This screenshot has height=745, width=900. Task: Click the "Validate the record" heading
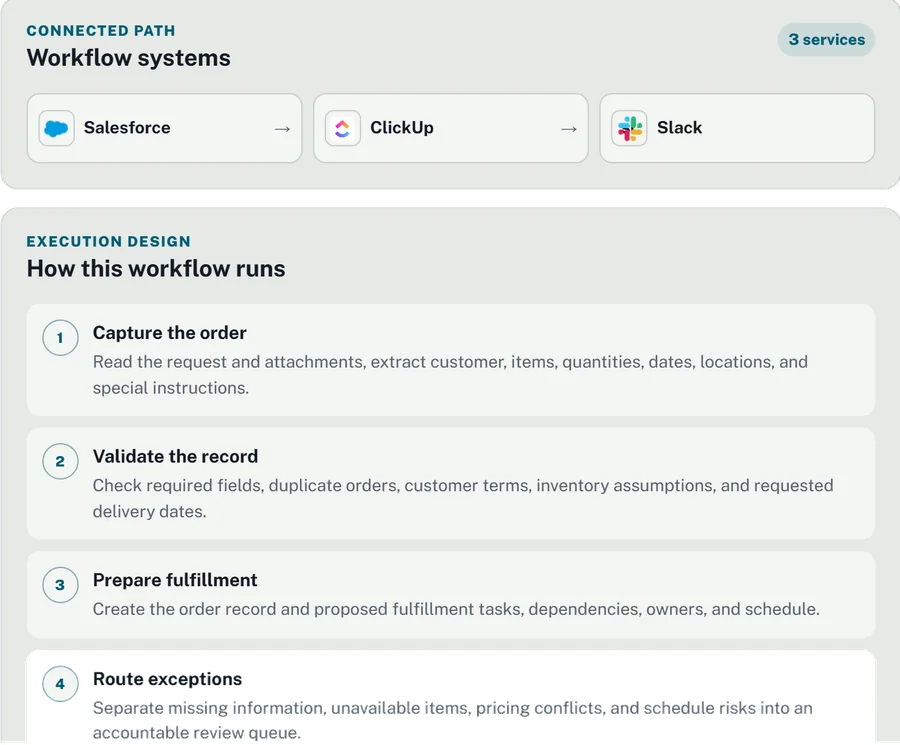click(176, 456)
